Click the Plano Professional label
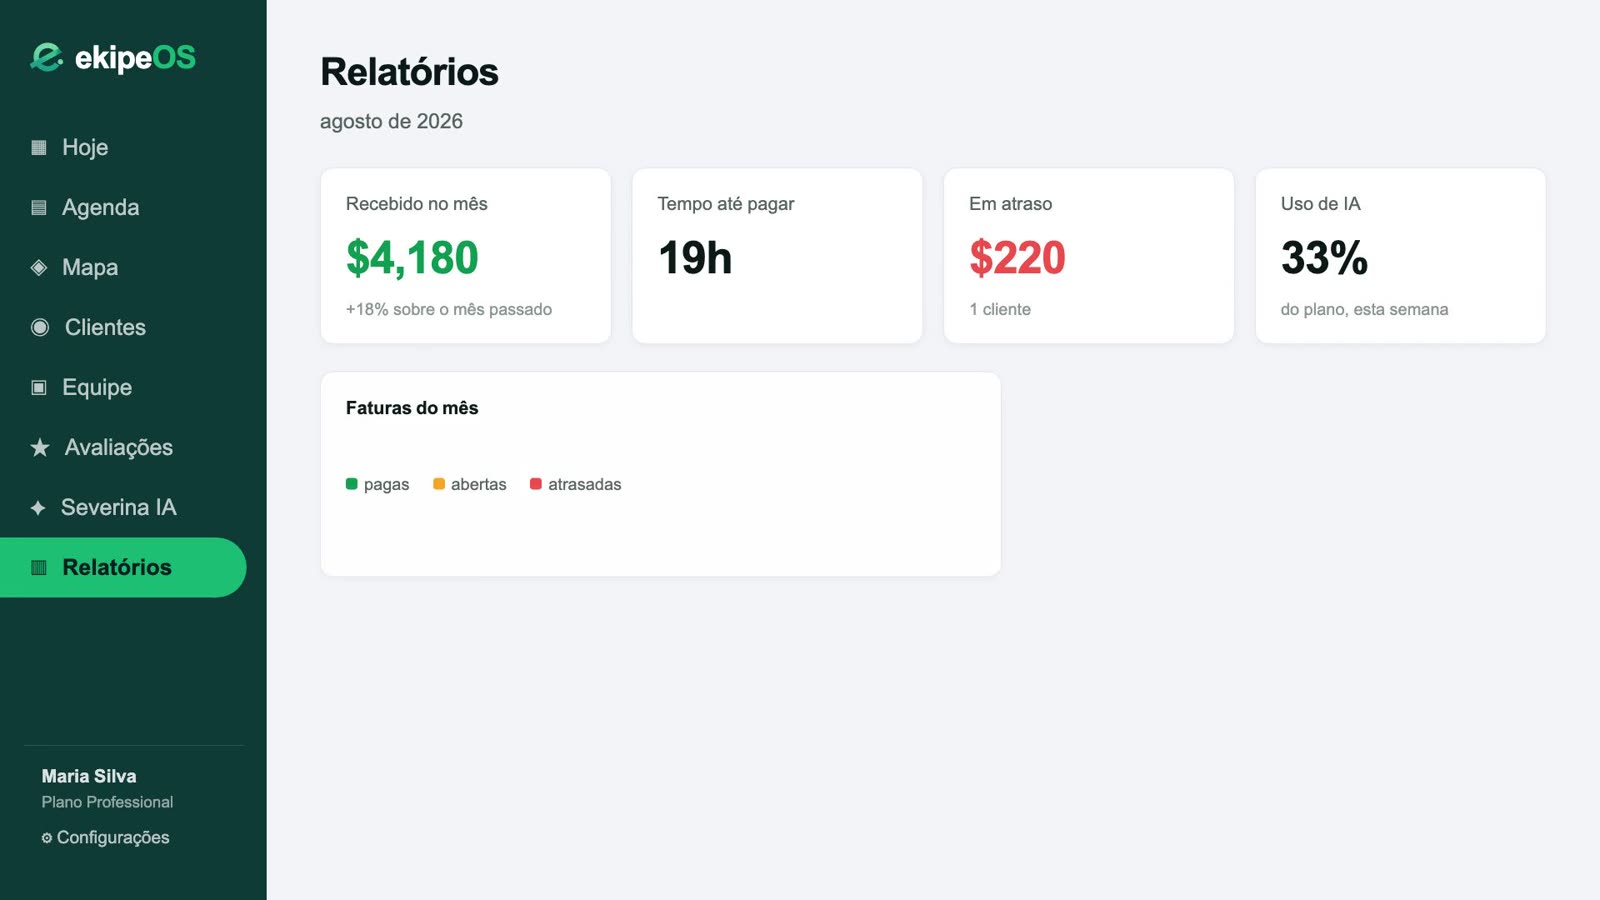This screenshot has width=1600, height=900. pos(107,802)
